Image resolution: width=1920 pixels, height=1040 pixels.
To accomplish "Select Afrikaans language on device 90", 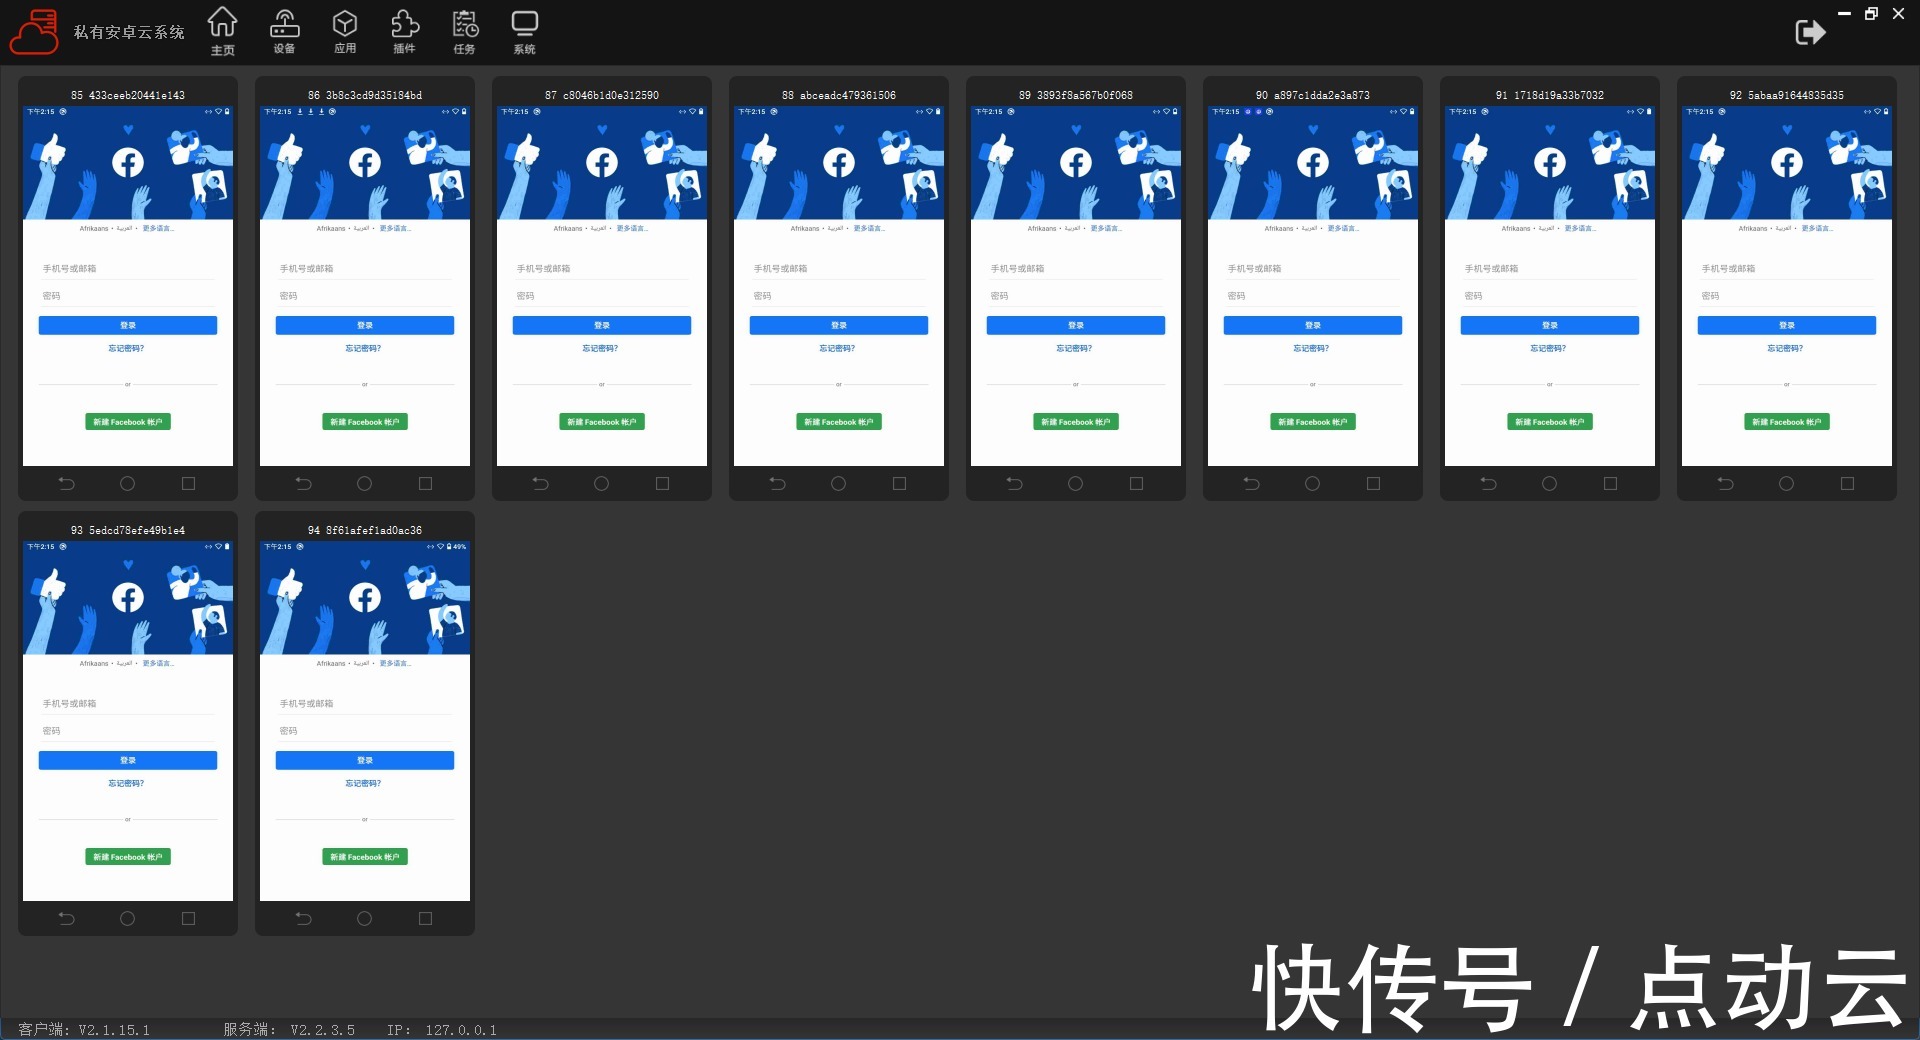I will tap(1279, 228).
